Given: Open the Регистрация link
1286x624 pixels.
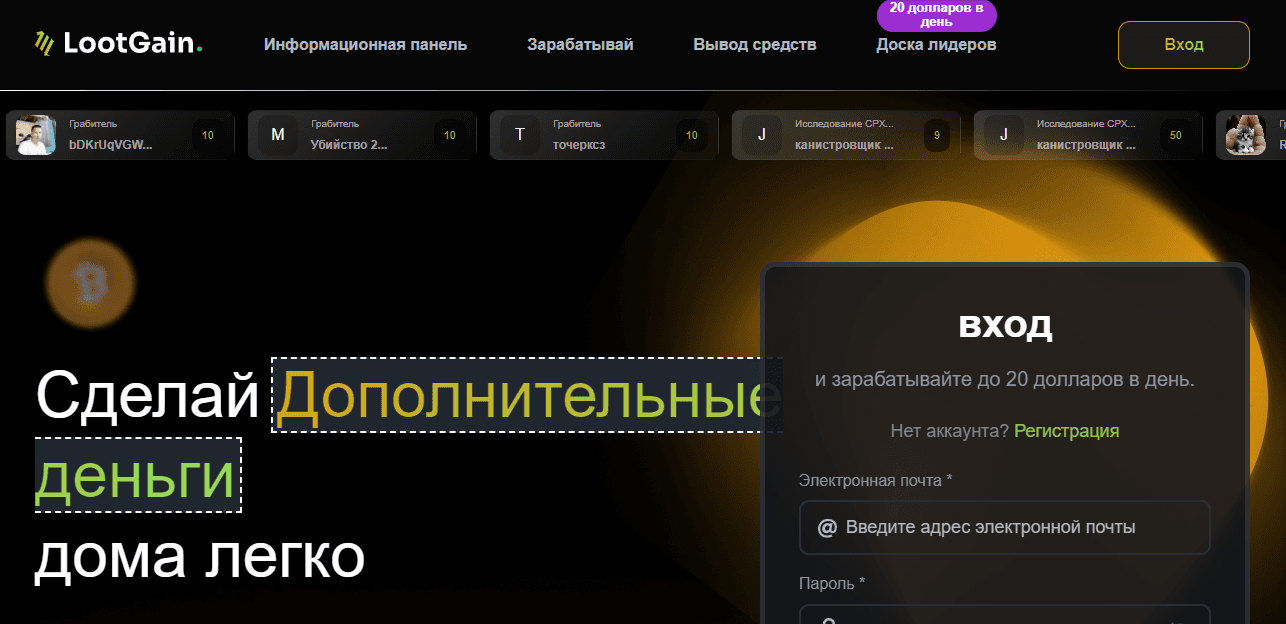Looking at the screenshot, I should point(1066,430).
